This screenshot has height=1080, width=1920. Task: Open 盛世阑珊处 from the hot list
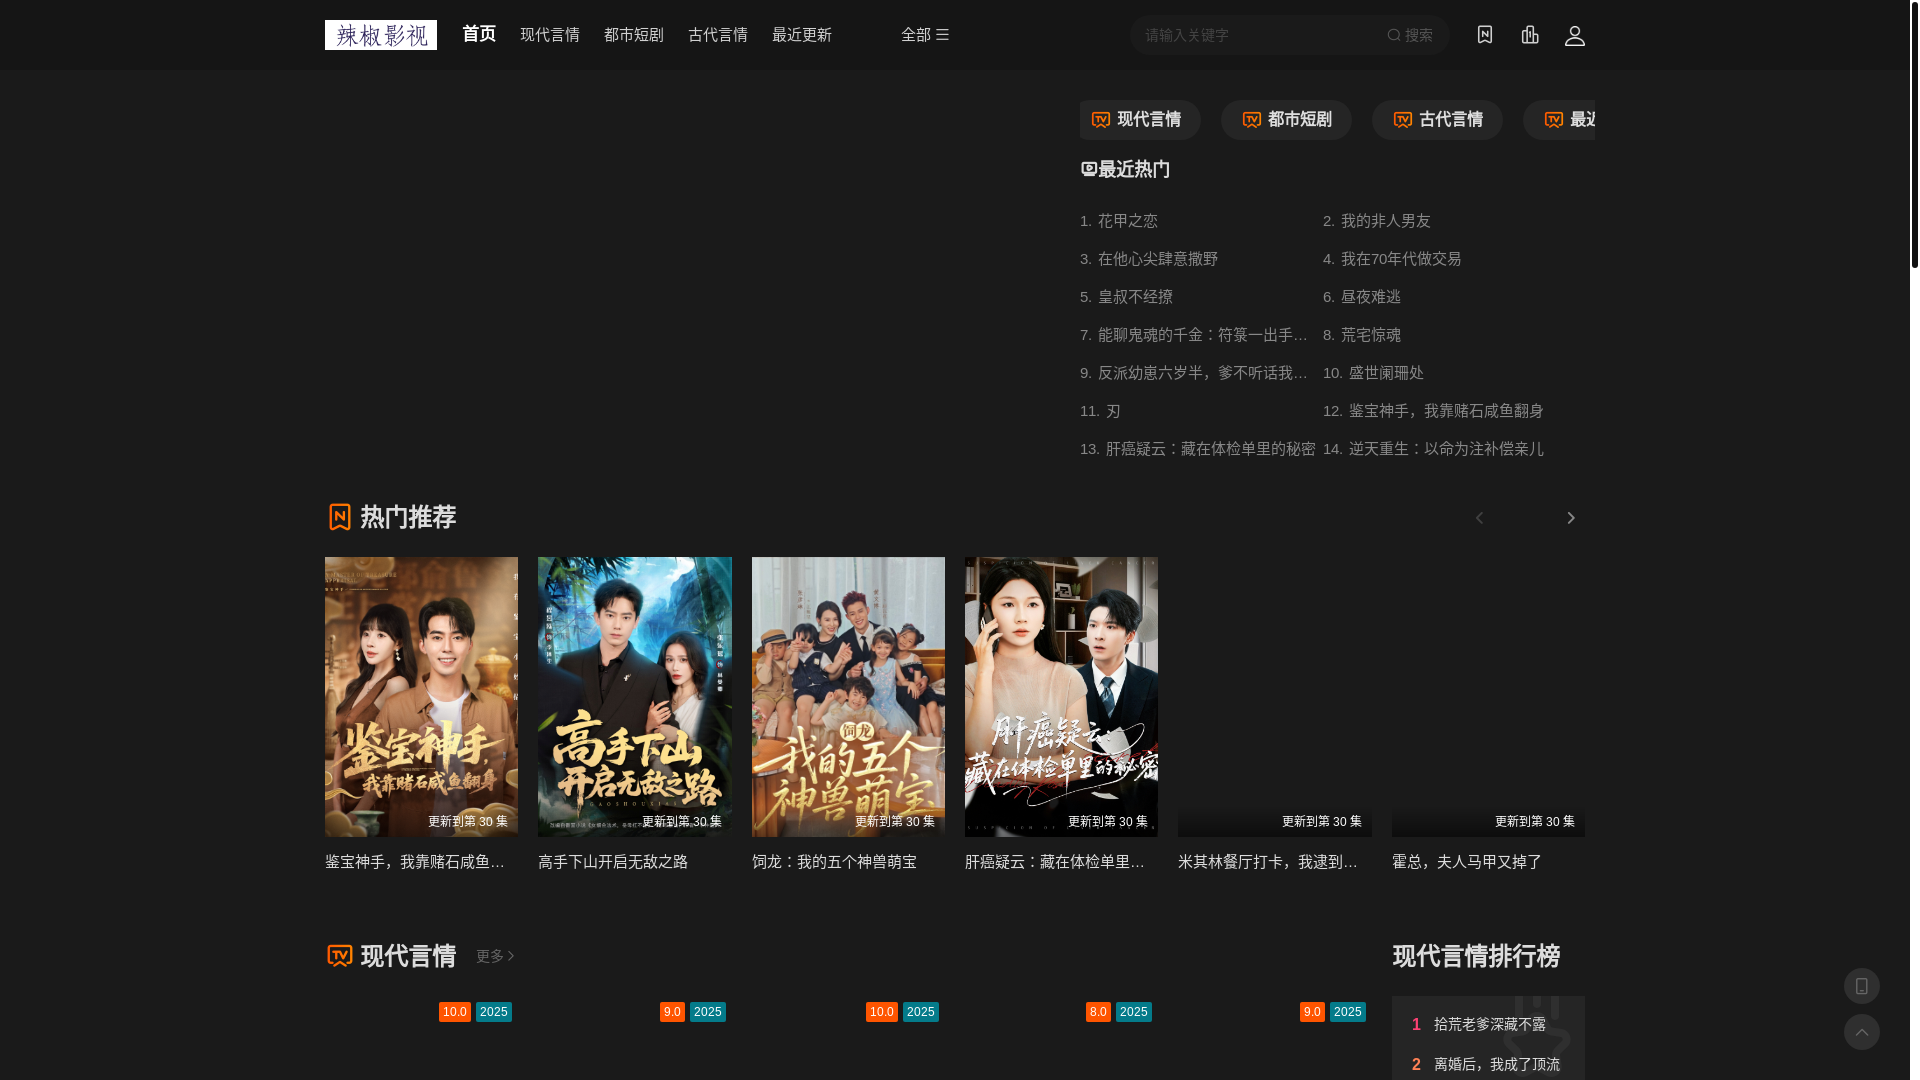[1385, 373]
